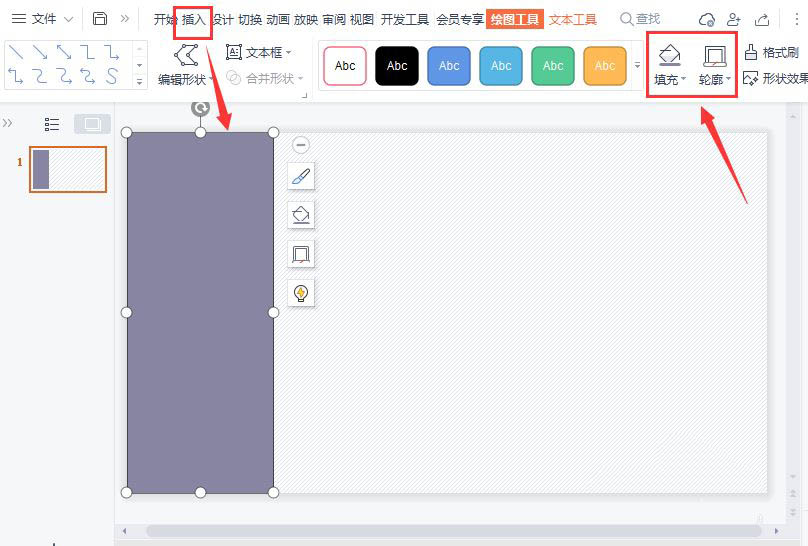This screenshot has height=546, width=808.
Task: Expand the shape styles gallery
Action: tap(637, 65)
